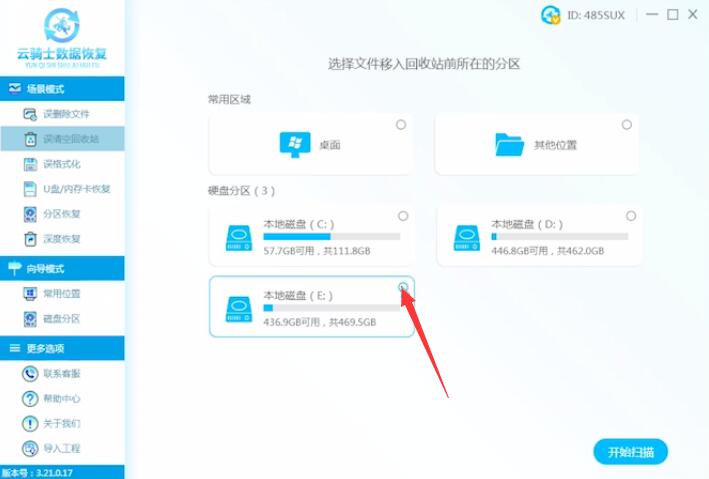Start the scan with 开始扫描
Viewport: 709px width, 479px height.
coord(630,452)
